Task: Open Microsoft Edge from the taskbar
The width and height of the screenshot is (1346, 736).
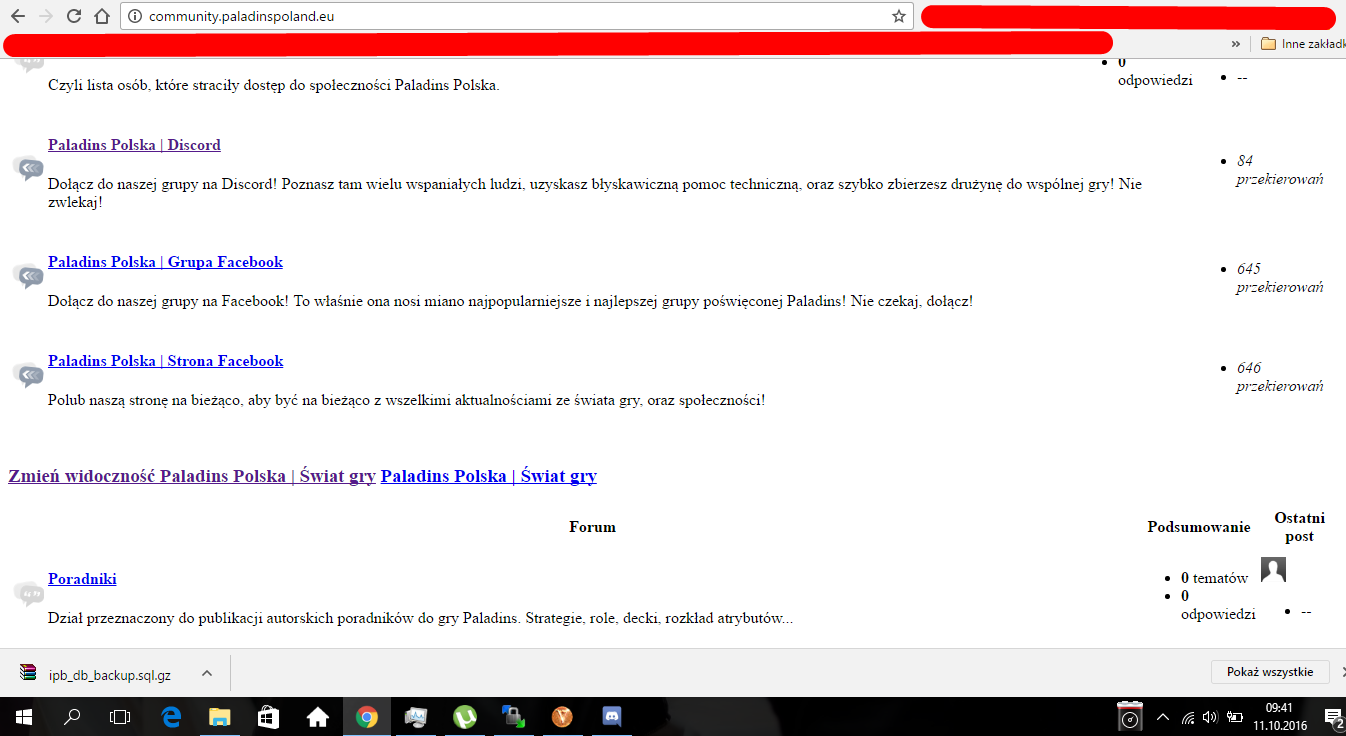Action: click(x=171, y=717)
